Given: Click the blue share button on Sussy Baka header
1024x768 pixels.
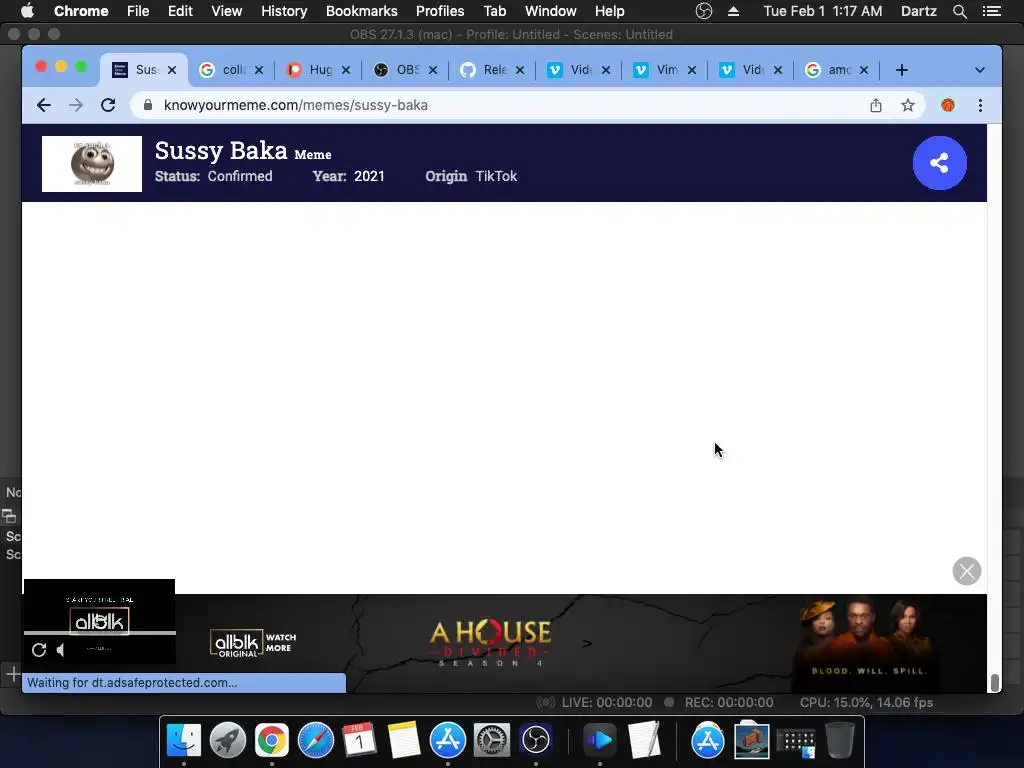Looking at the screenshot, I should click(940, 163).
